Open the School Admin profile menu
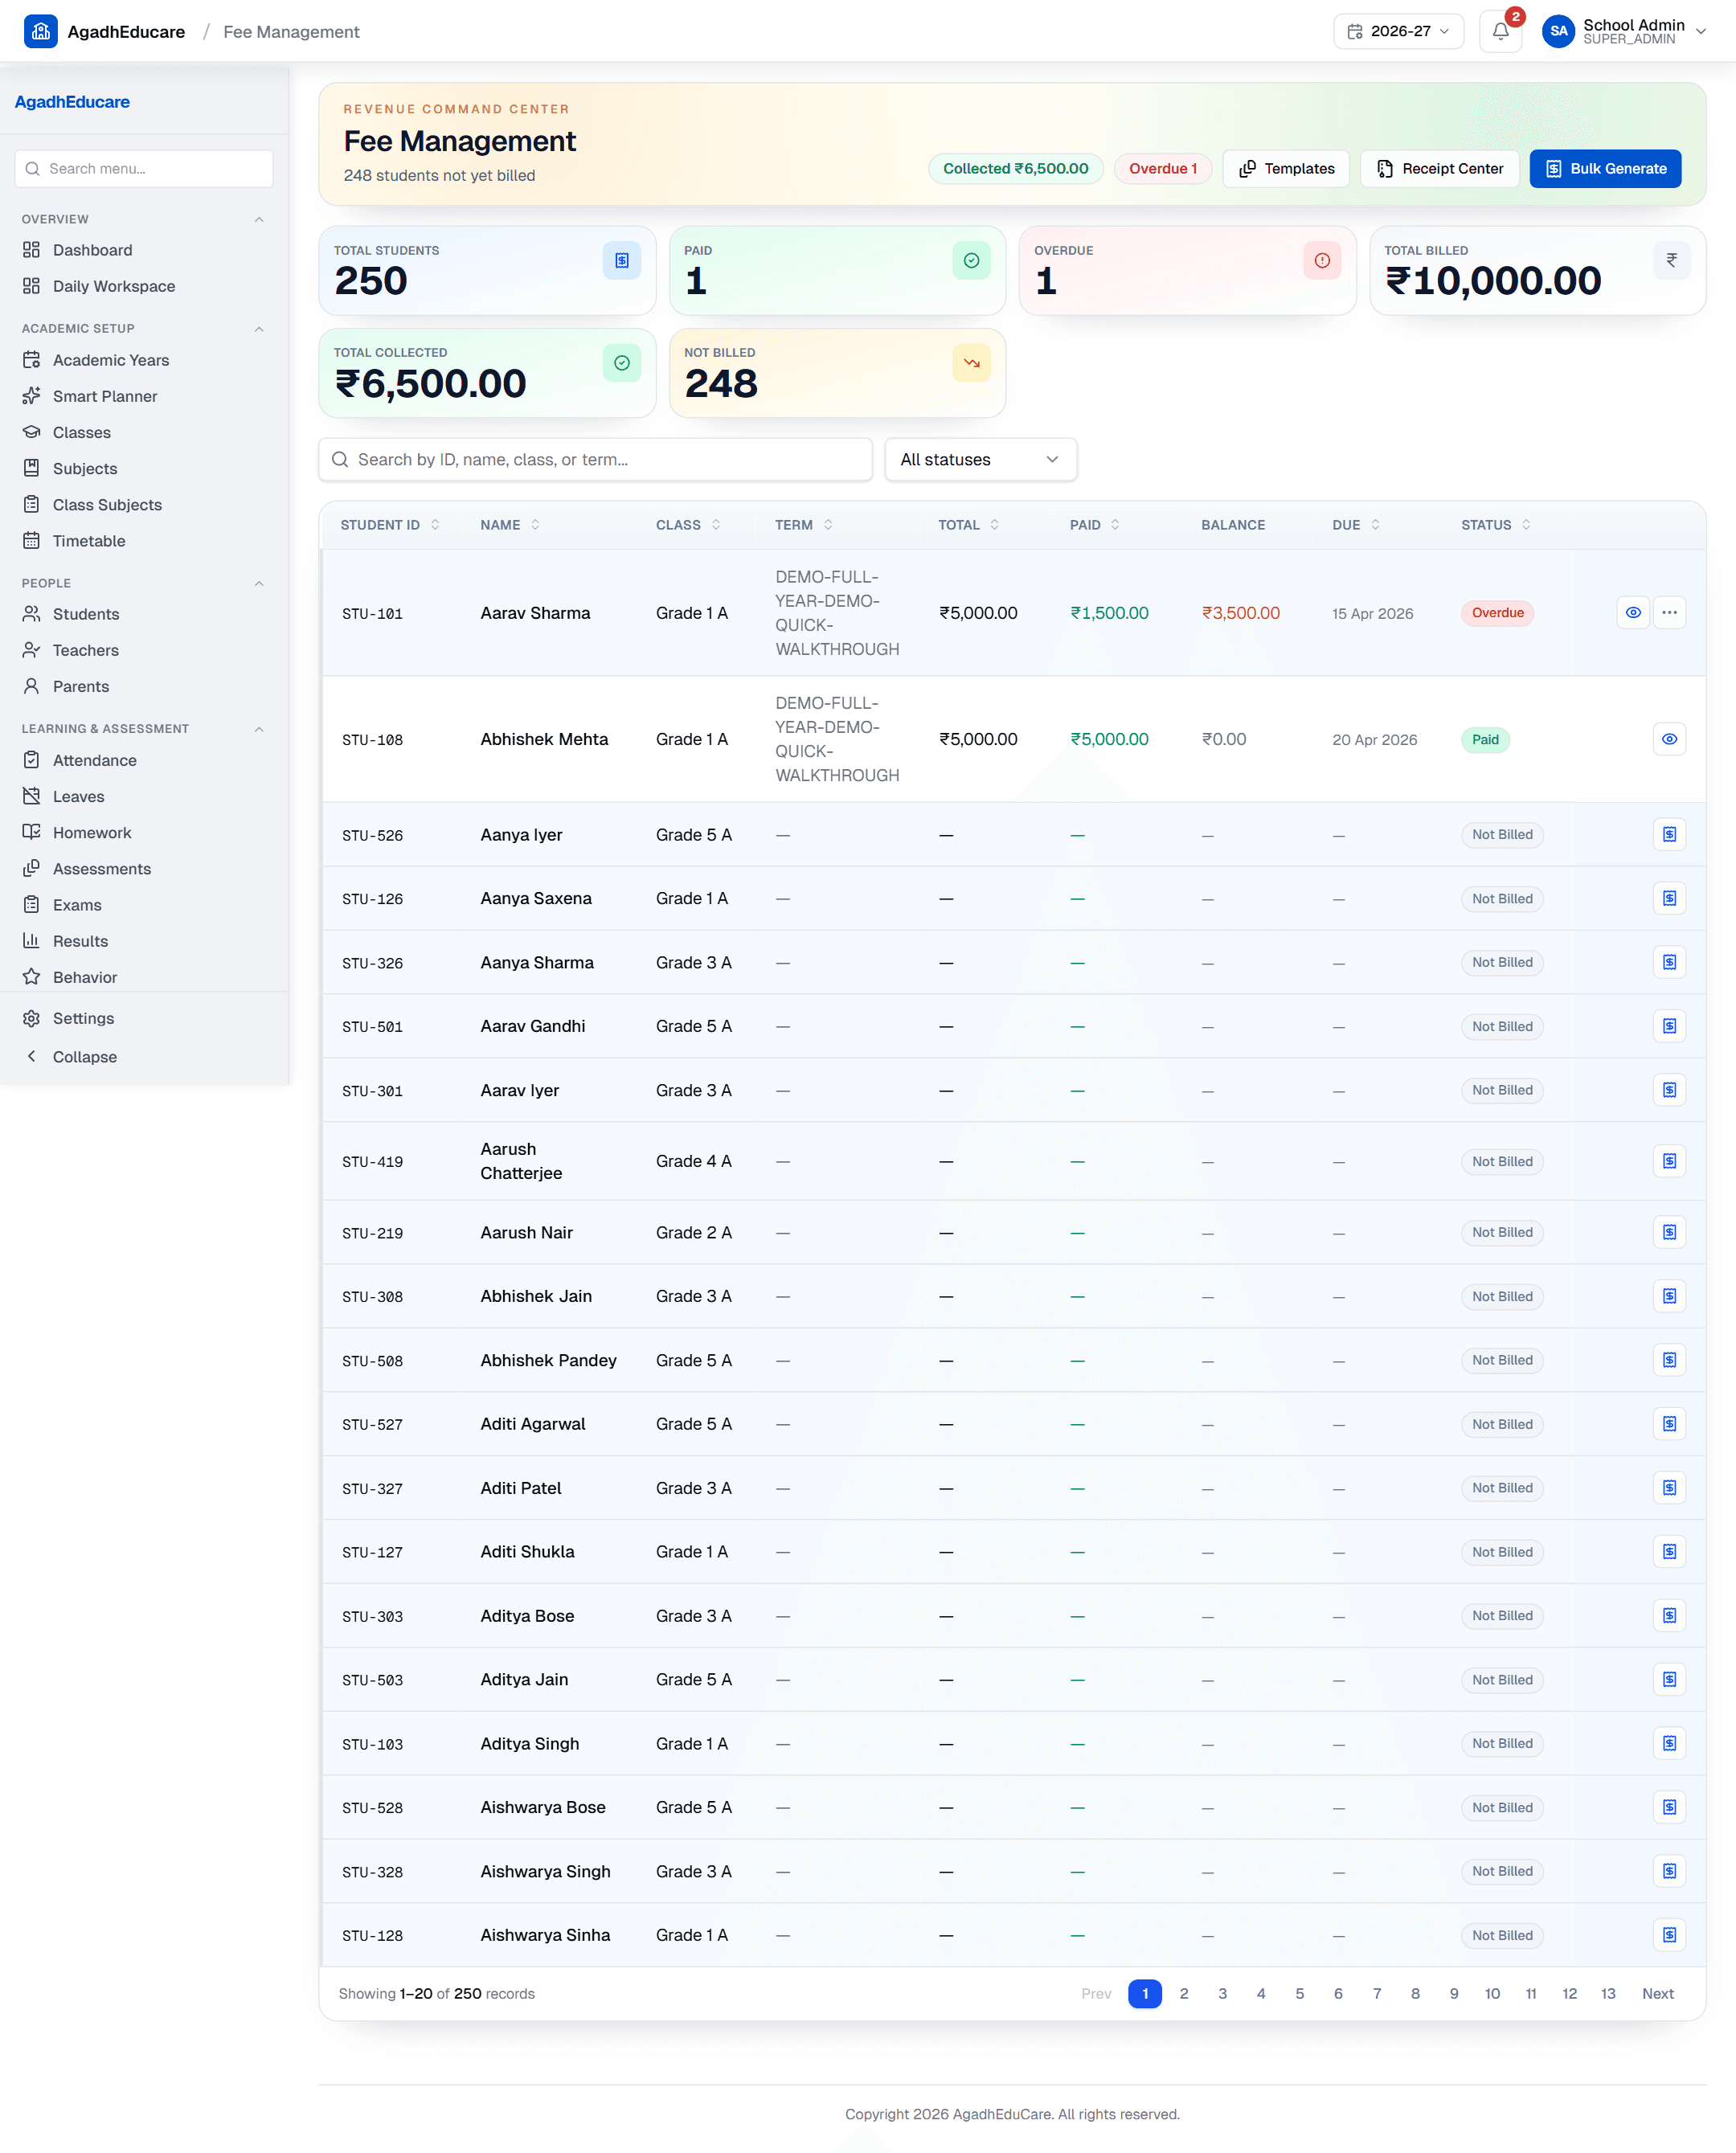The height and width of the screenshot is (2153, 1736). pyautogui.click(x=1624, y=31)
